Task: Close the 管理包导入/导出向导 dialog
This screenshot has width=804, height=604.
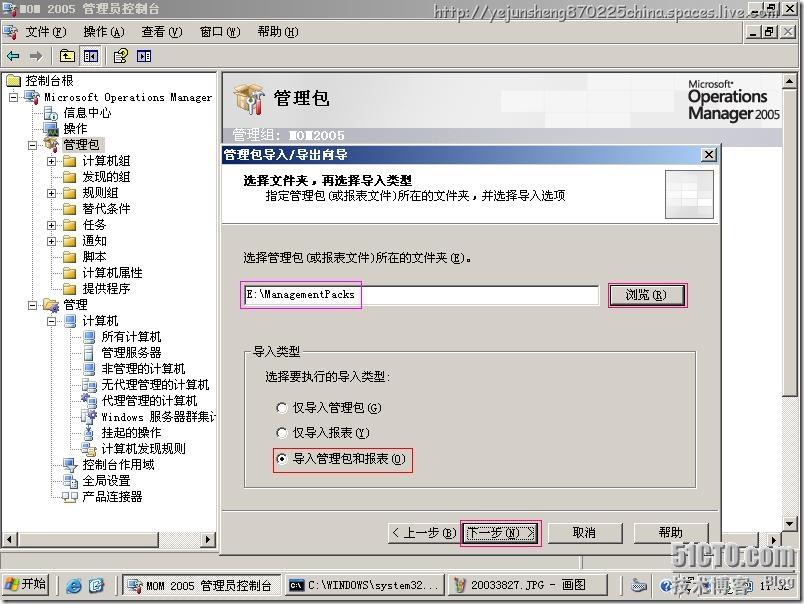Action: coord(708,155)
